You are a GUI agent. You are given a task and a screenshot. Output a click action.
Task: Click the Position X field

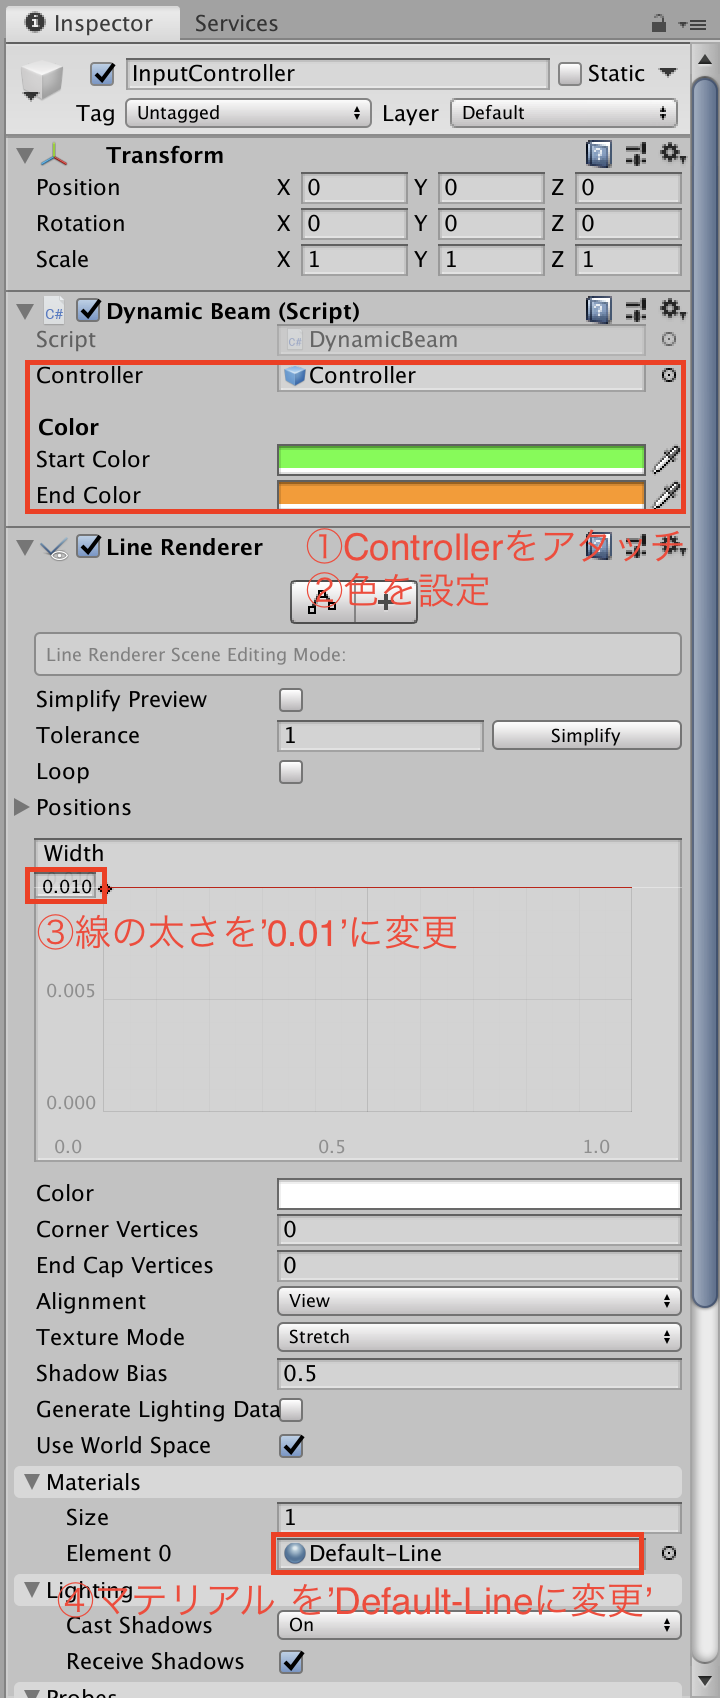(x=354, y=188)
